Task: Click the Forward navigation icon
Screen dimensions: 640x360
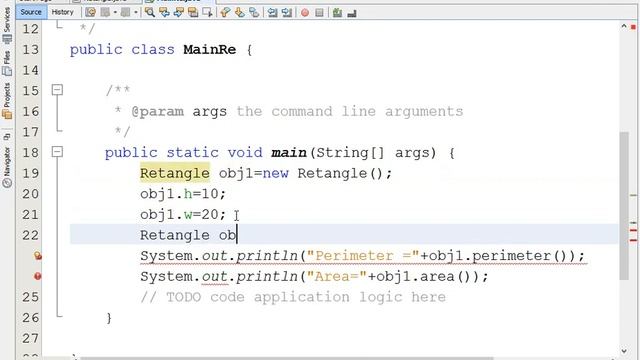Action: (x=125, y=12)
